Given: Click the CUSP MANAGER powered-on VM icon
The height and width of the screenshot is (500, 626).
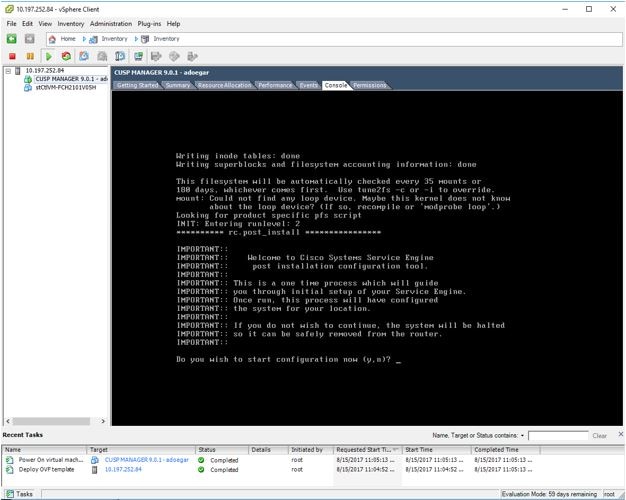Looking at the screenshot, I should click(x=28, y=79).
